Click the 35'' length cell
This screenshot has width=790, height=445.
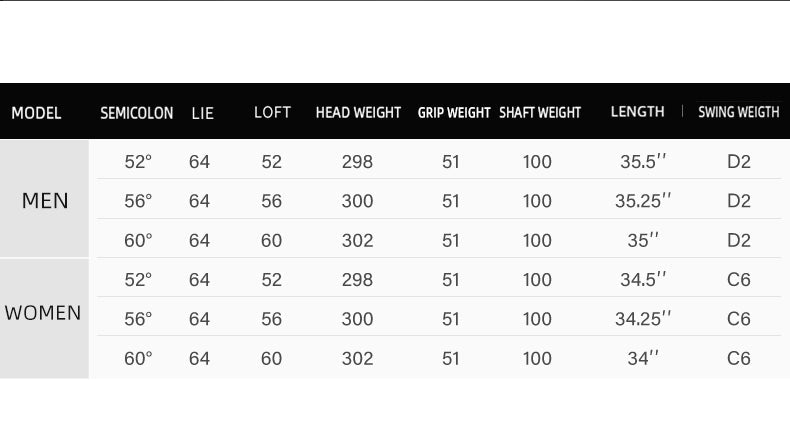click(643, 240)
